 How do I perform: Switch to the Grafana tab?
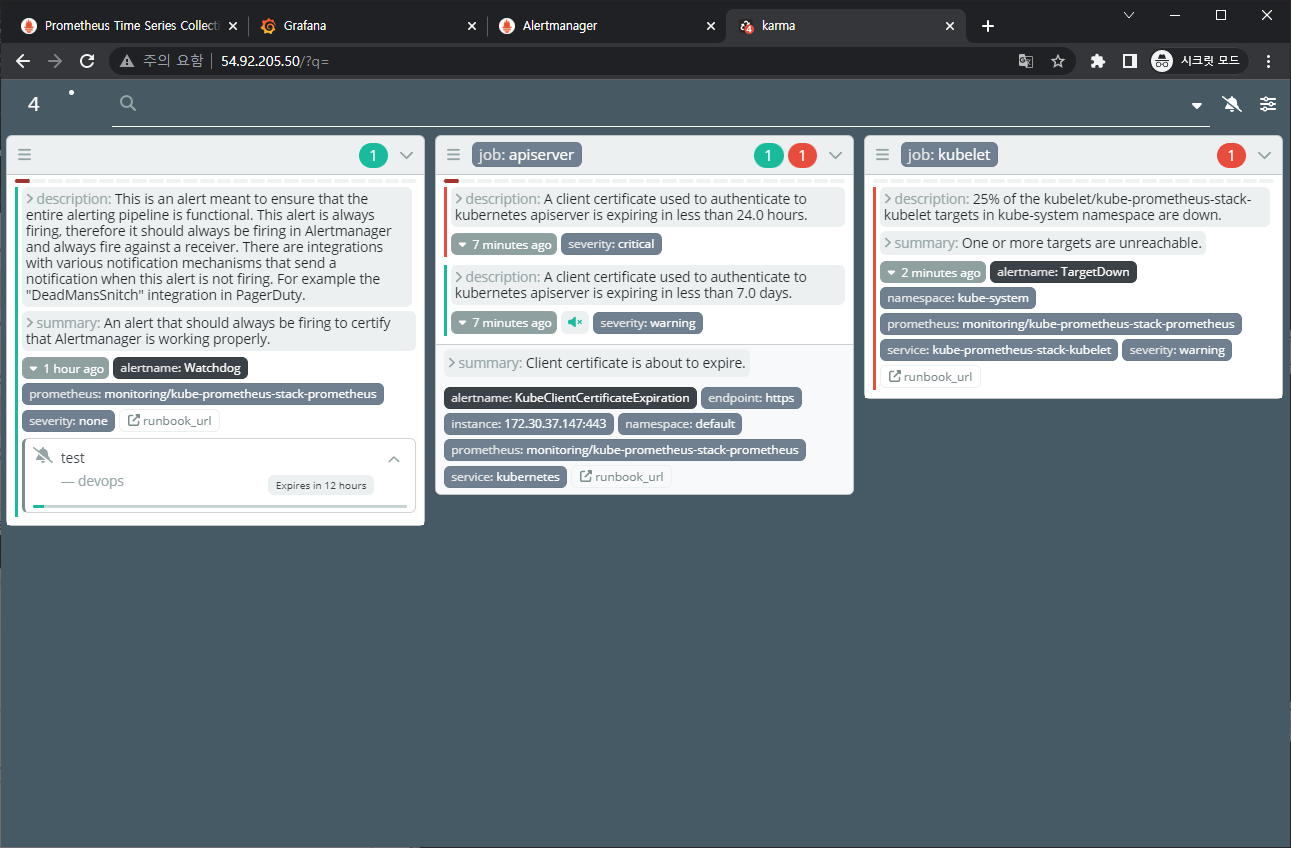coord(367,26)
